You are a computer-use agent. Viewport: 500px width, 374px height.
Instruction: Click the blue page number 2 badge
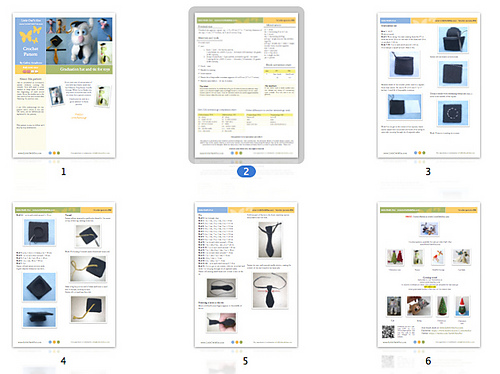pyautogui.click(x=246, y=172)
